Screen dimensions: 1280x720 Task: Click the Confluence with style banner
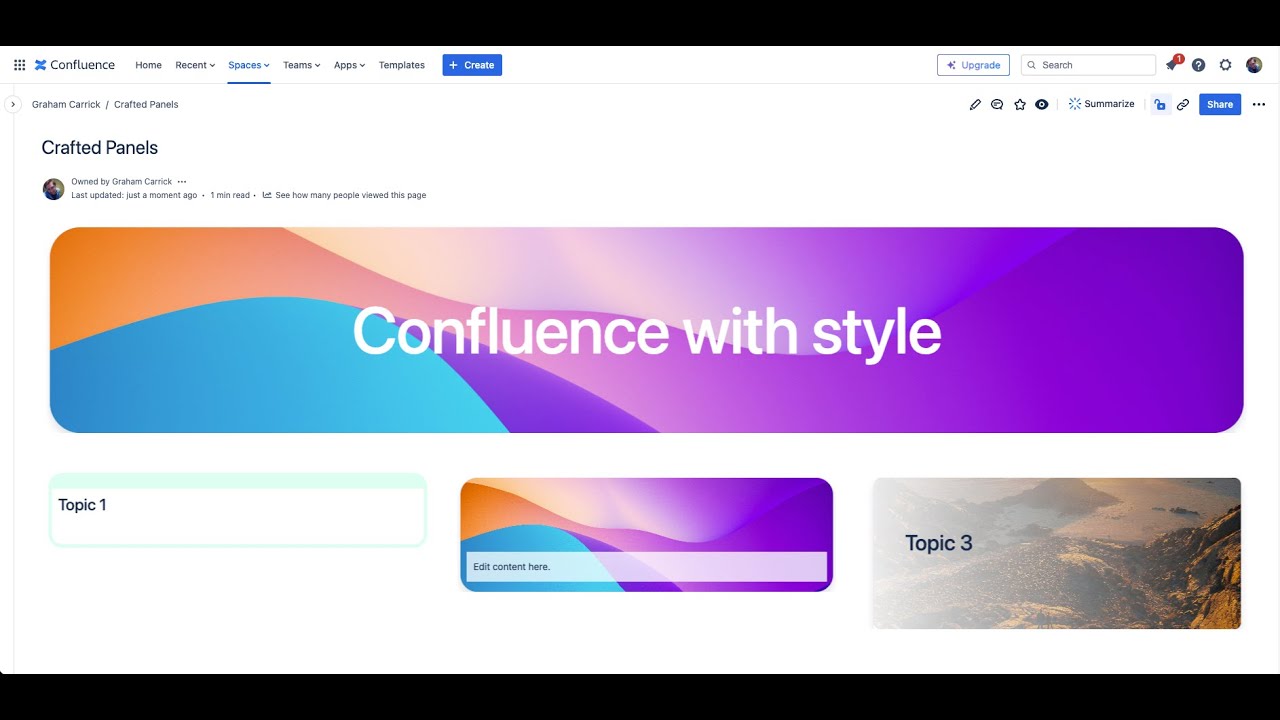(646, 330)
